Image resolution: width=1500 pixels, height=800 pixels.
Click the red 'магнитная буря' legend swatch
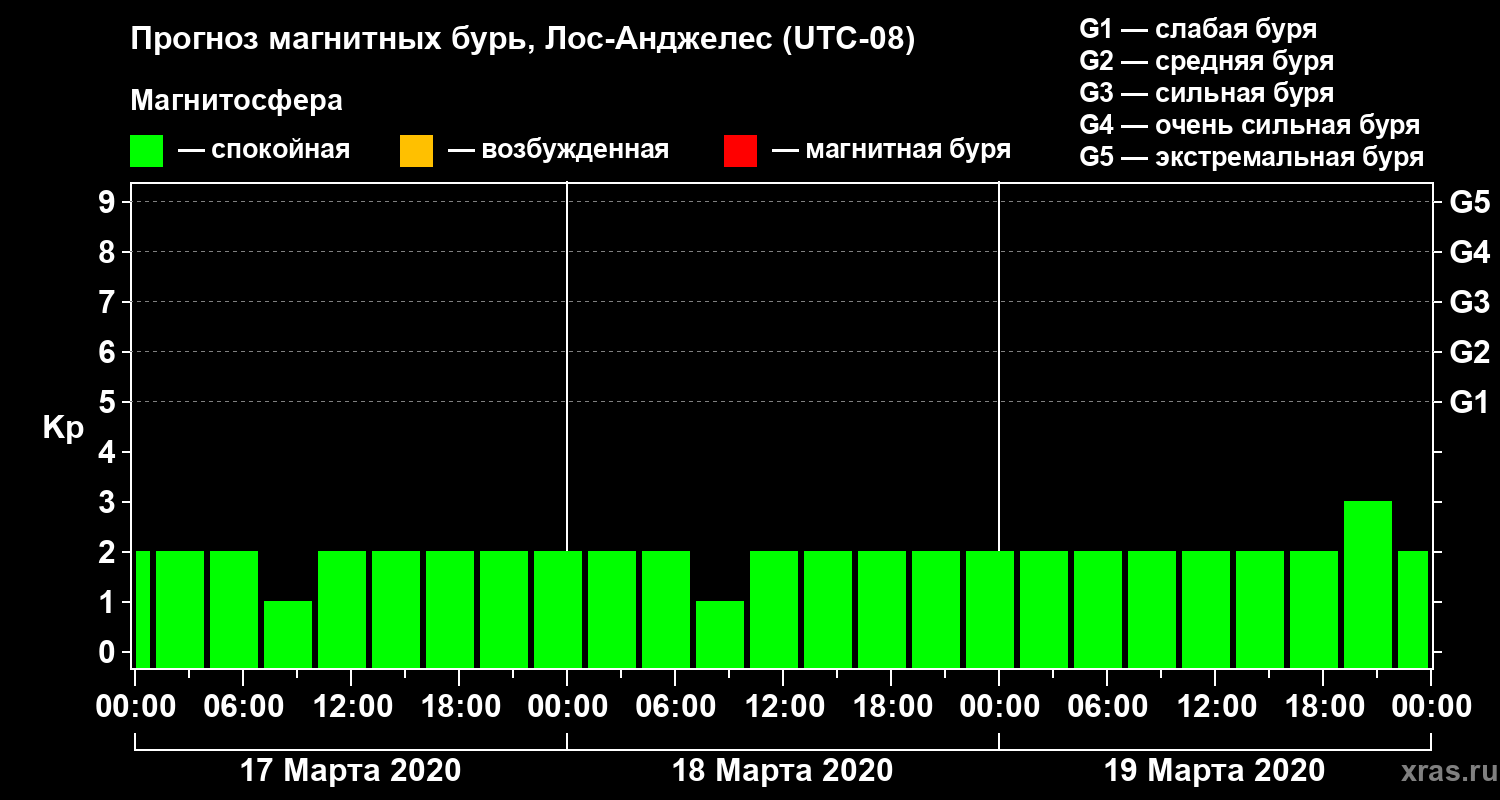pyautogui.click(x=740, y=151)
